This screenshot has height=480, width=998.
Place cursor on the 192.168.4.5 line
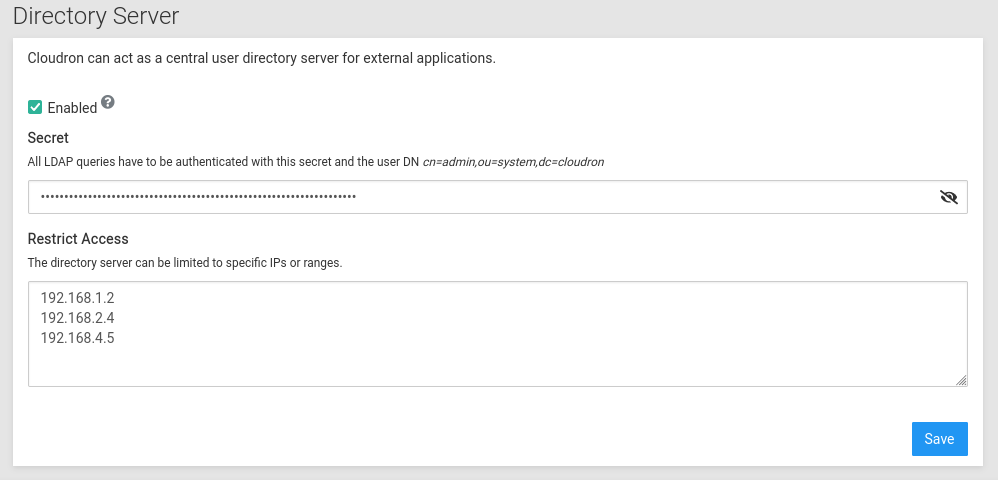tap(77, 338)
